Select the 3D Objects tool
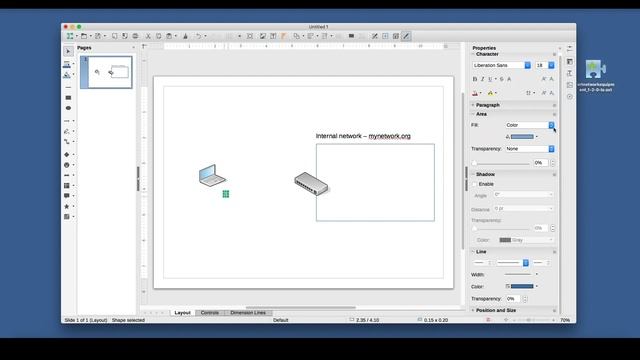640x360 pixels. 67,217
